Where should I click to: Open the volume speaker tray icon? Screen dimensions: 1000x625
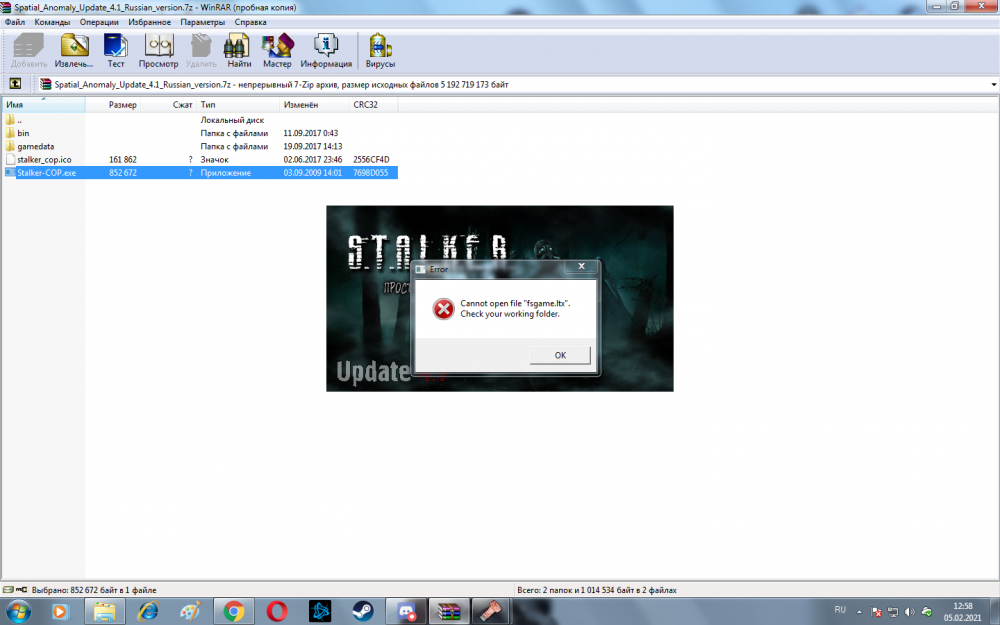point(909,612)
